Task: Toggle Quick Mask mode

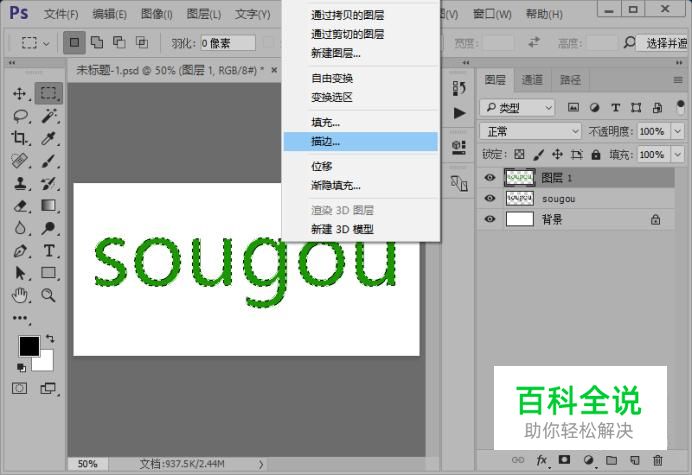Action: [x=19, y=388]
